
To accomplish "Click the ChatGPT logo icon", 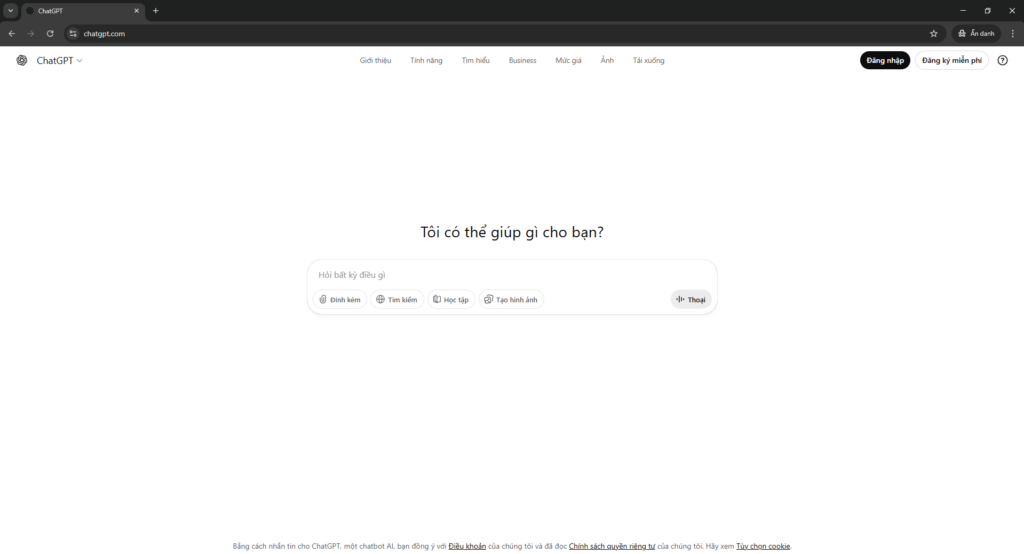I will pyautogui.click(x=22, y=60).
